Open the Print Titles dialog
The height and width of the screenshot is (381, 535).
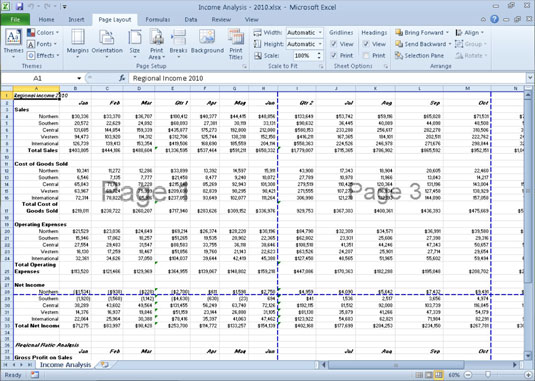[236, 44]
